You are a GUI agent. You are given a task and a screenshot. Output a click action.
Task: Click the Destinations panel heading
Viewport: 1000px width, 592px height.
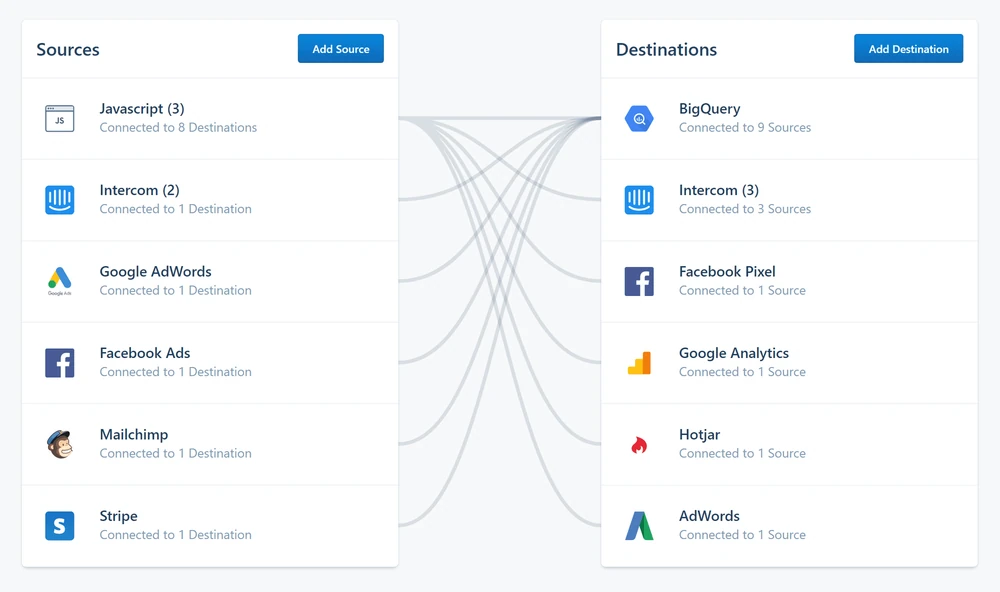666,49
